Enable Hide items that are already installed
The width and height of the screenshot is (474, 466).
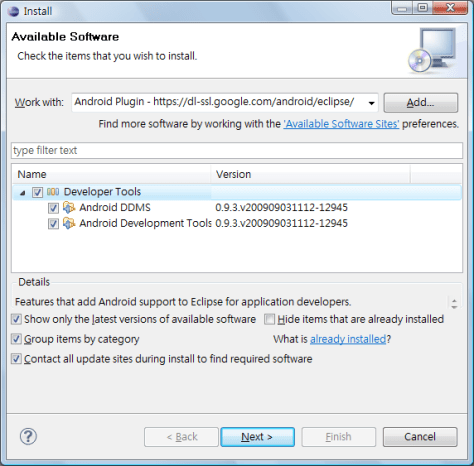[269, 319]
